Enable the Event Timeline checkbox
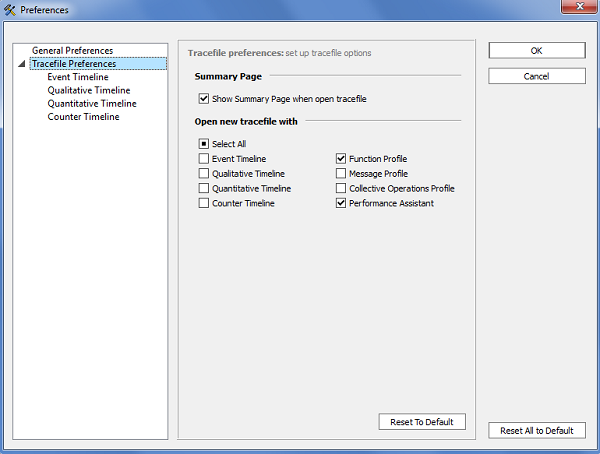 (204, 159)
